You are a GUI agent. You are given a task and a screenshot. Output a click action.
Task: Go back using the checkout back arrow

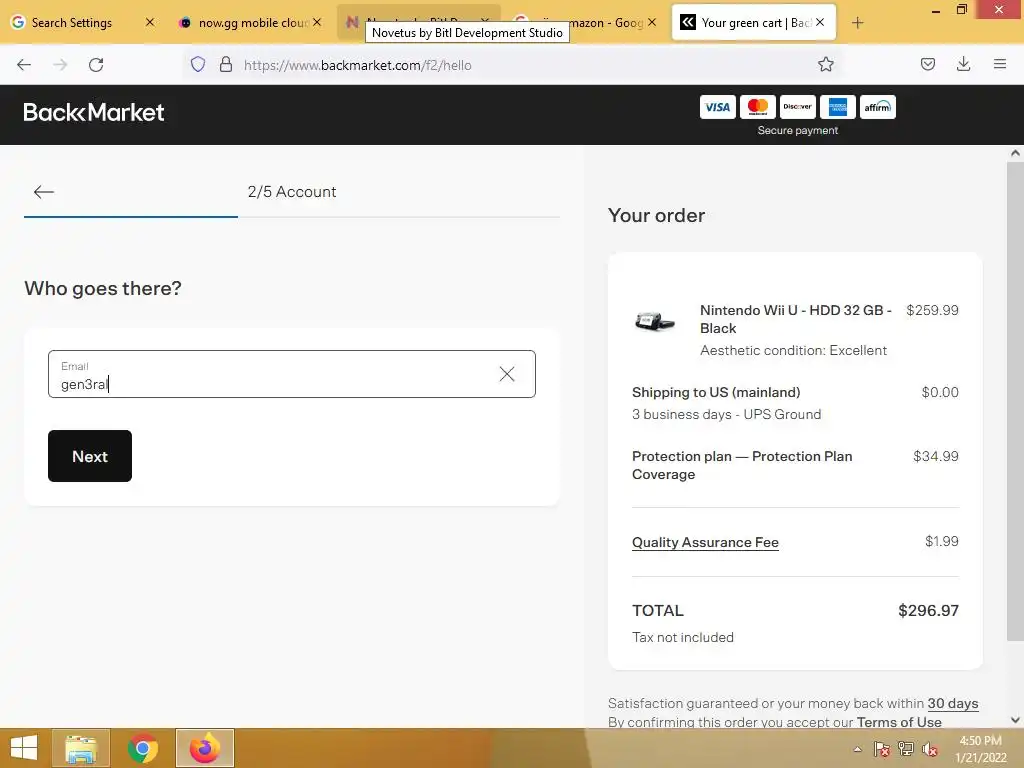pyautogui.click(x=44, y=192)
